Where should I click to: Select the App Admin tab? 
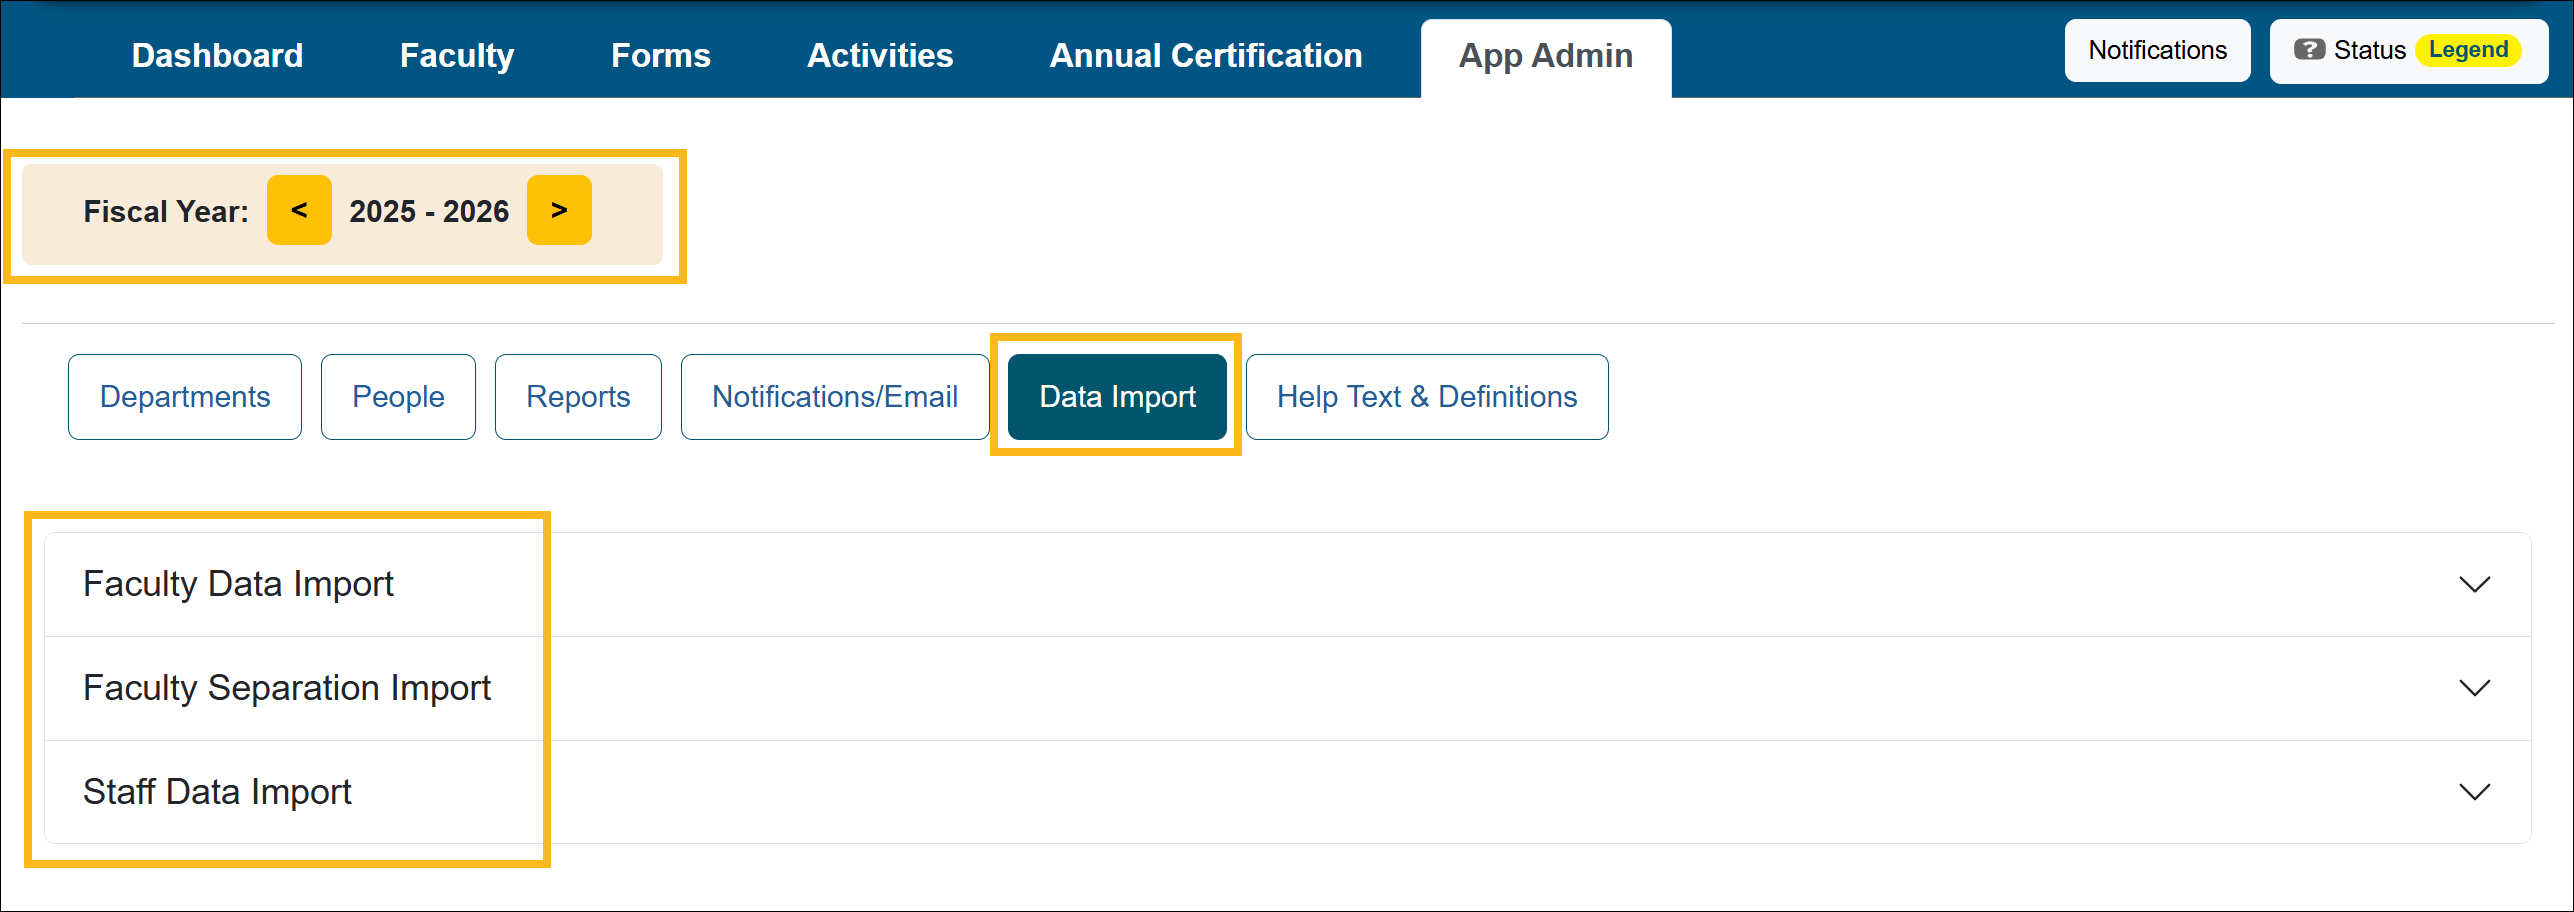(x=1545, y=56)
